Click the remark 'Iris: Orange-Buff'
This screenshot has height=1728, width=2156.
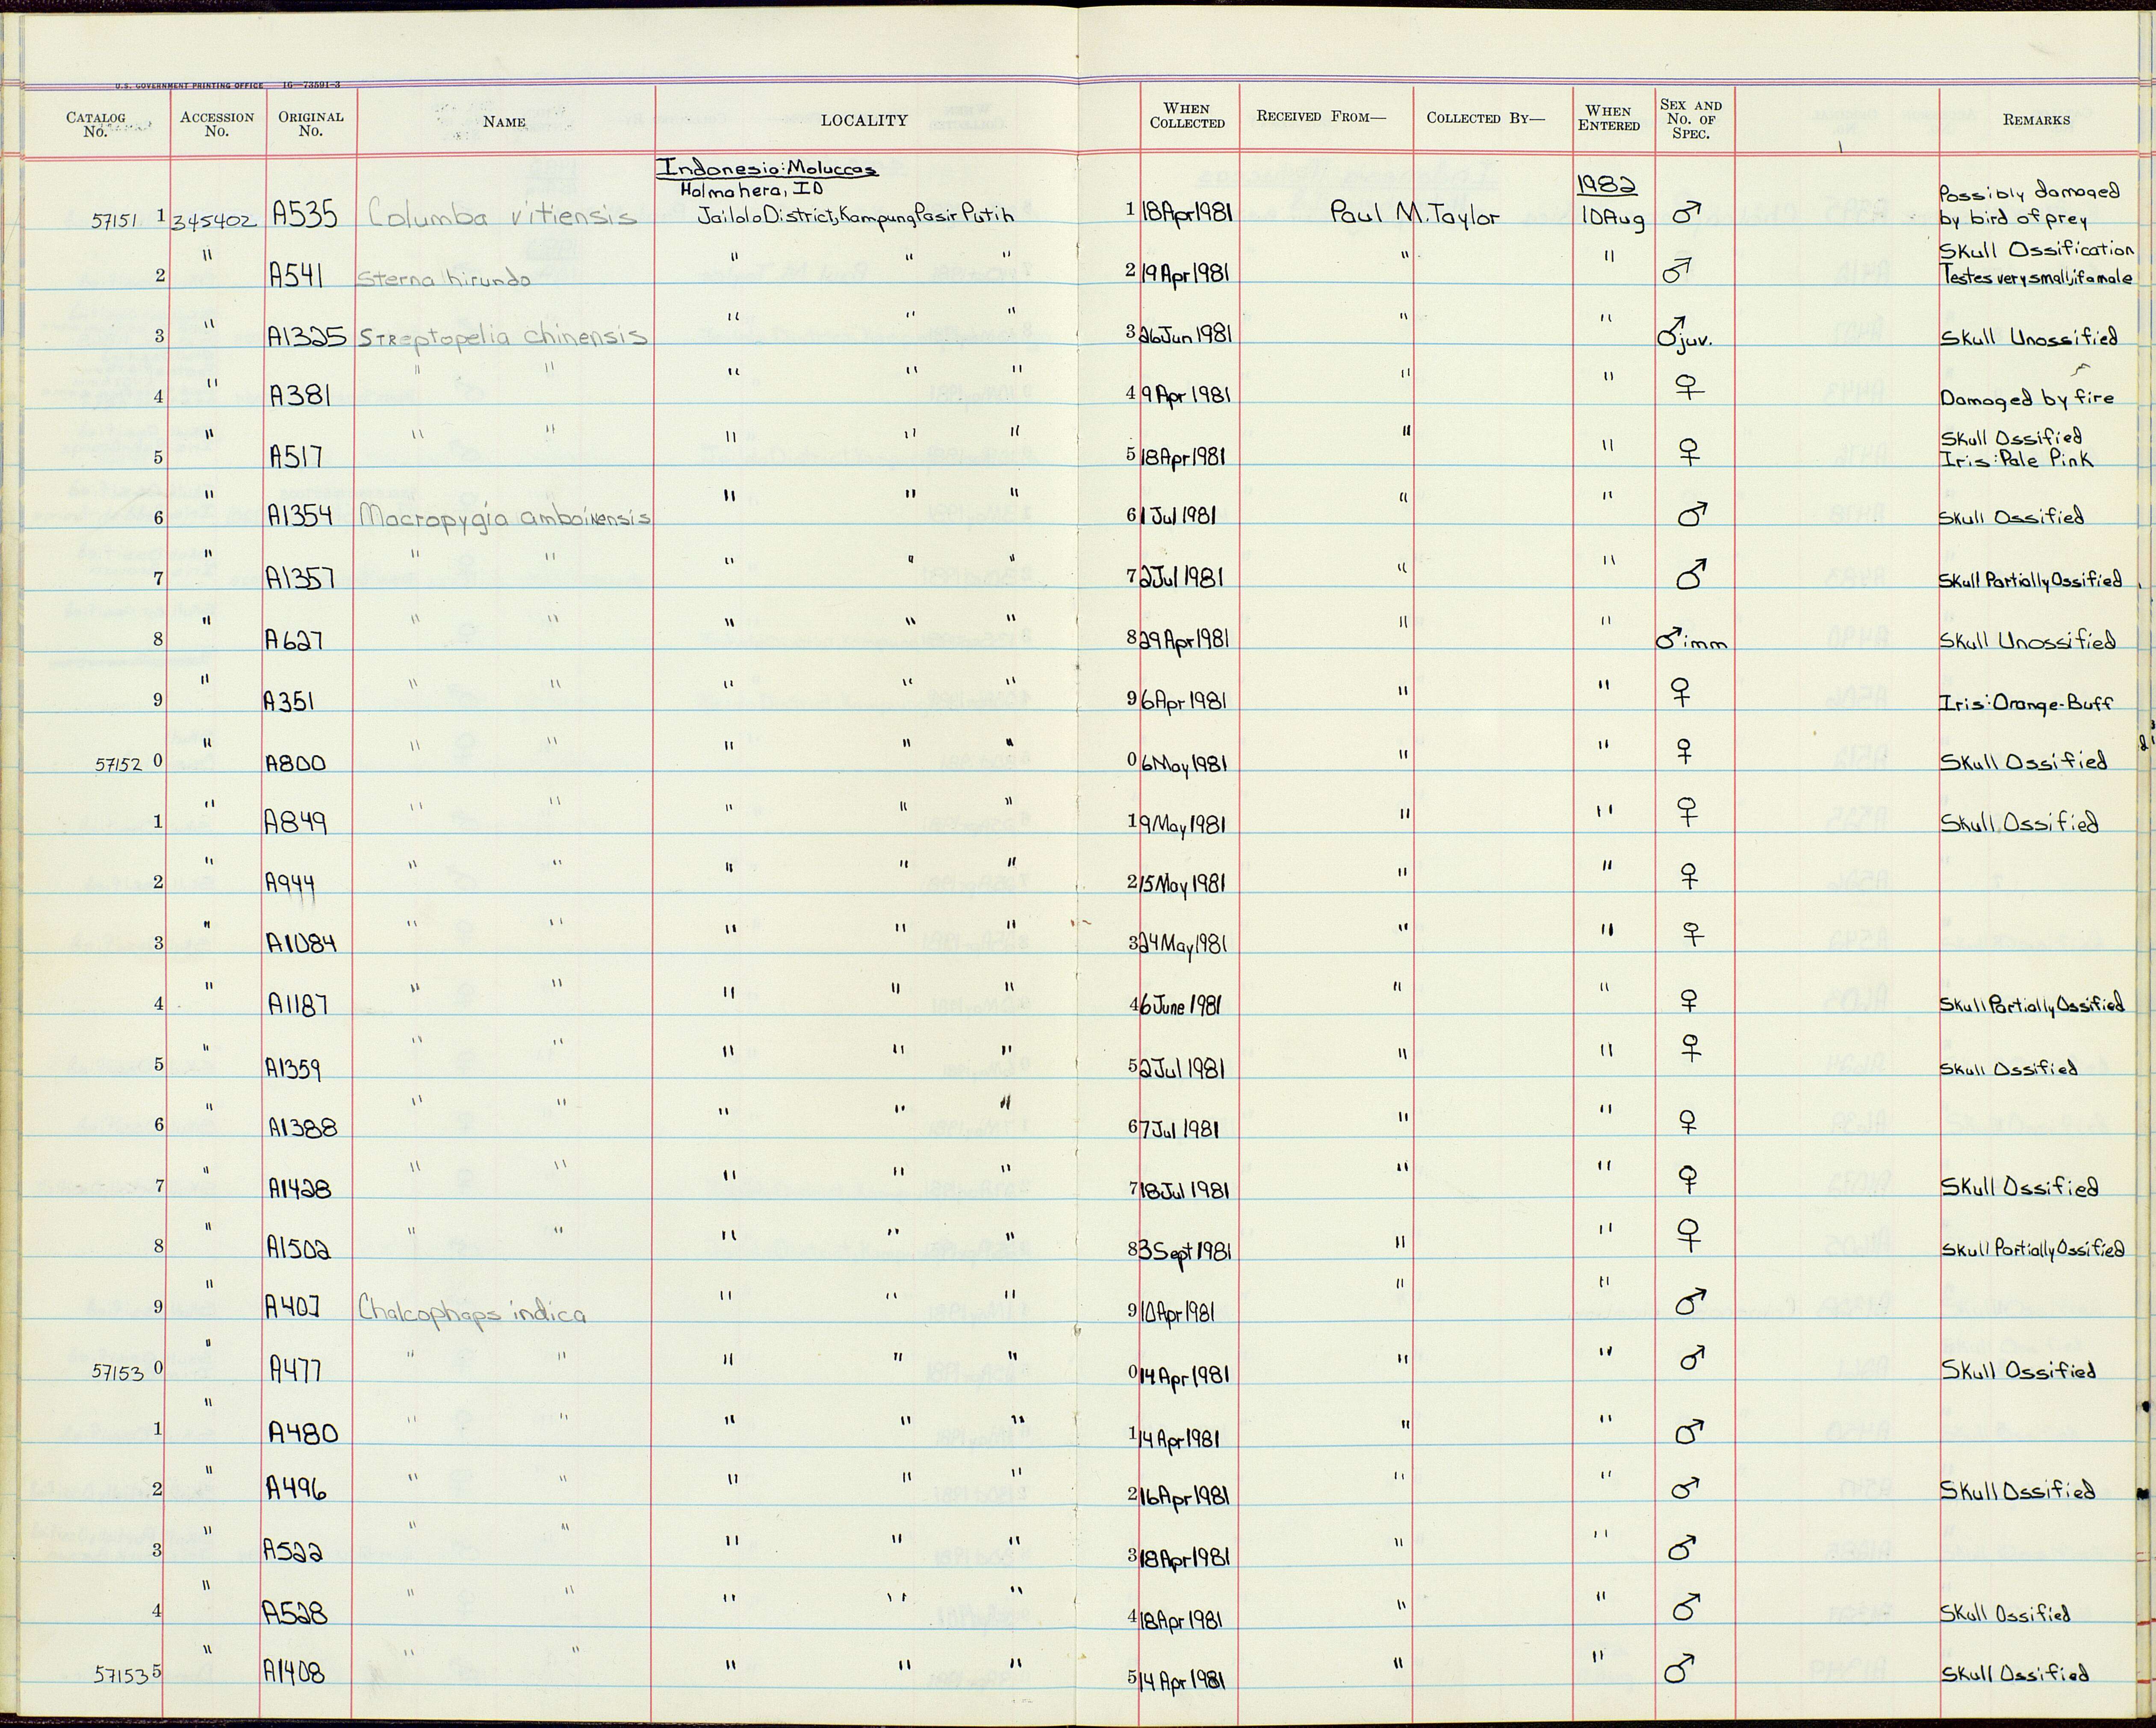2027,704
